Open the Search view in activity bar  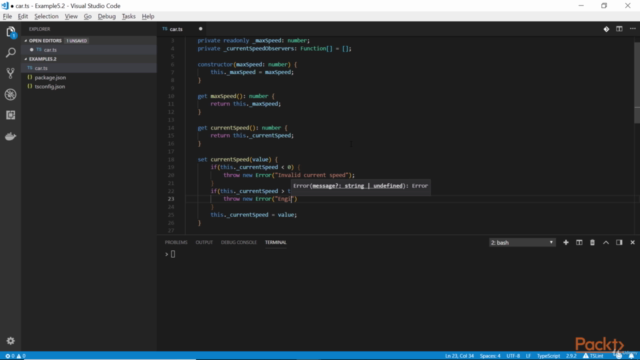point(11,53)
